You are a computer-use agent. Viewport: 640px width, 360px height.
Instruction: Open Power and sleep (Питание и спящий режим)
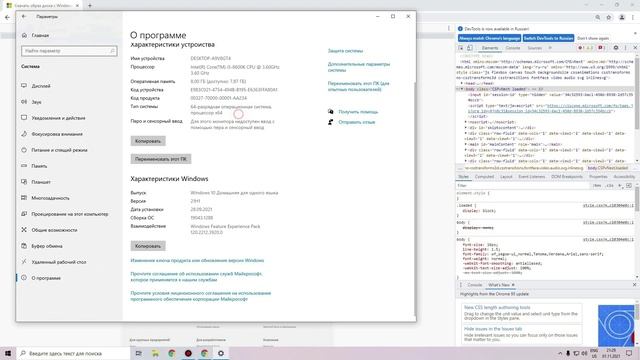(59, 150)
